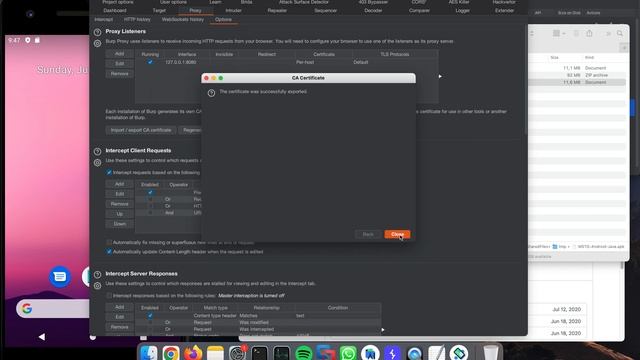The image size is (640, 360).
Task: Tap the Google search bar on the Android emulator
Action: click(53, 309)
